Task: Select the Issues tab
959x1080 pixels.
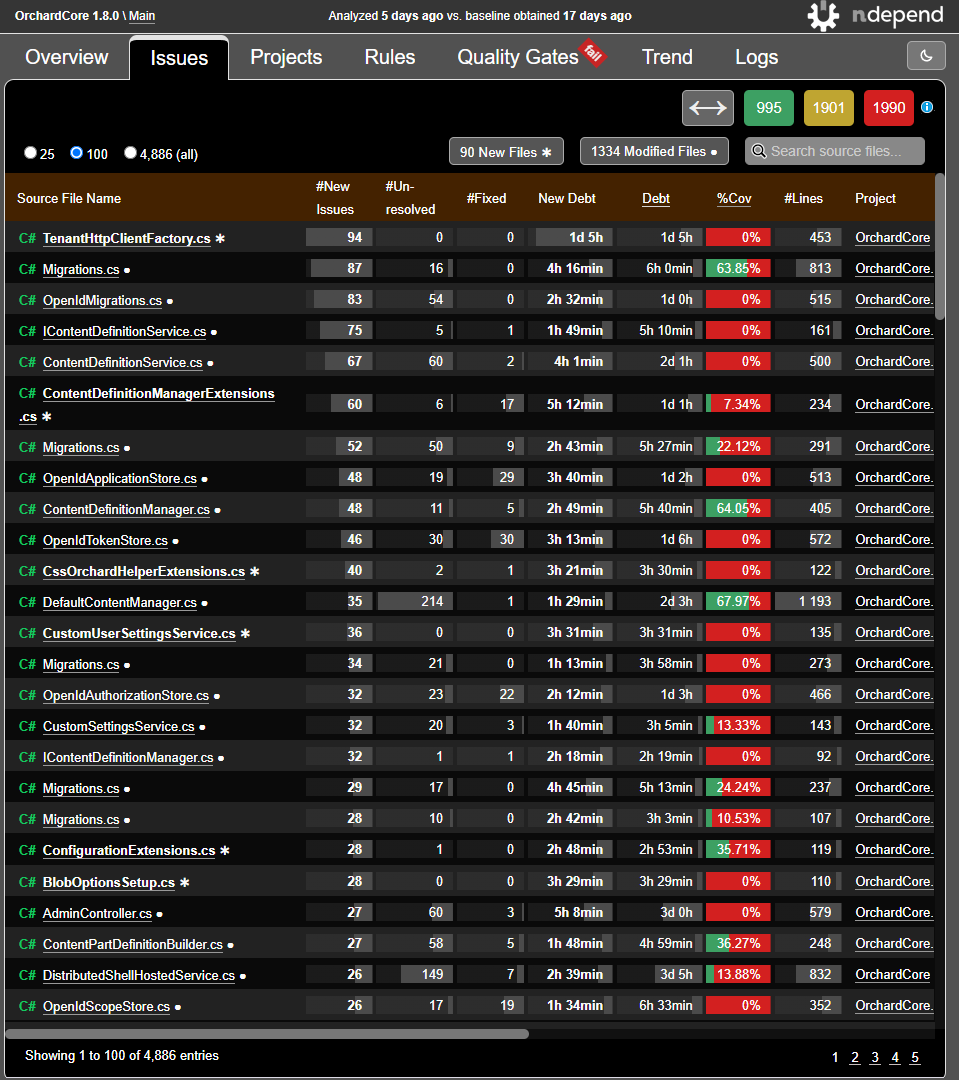Action: point(179,58)
